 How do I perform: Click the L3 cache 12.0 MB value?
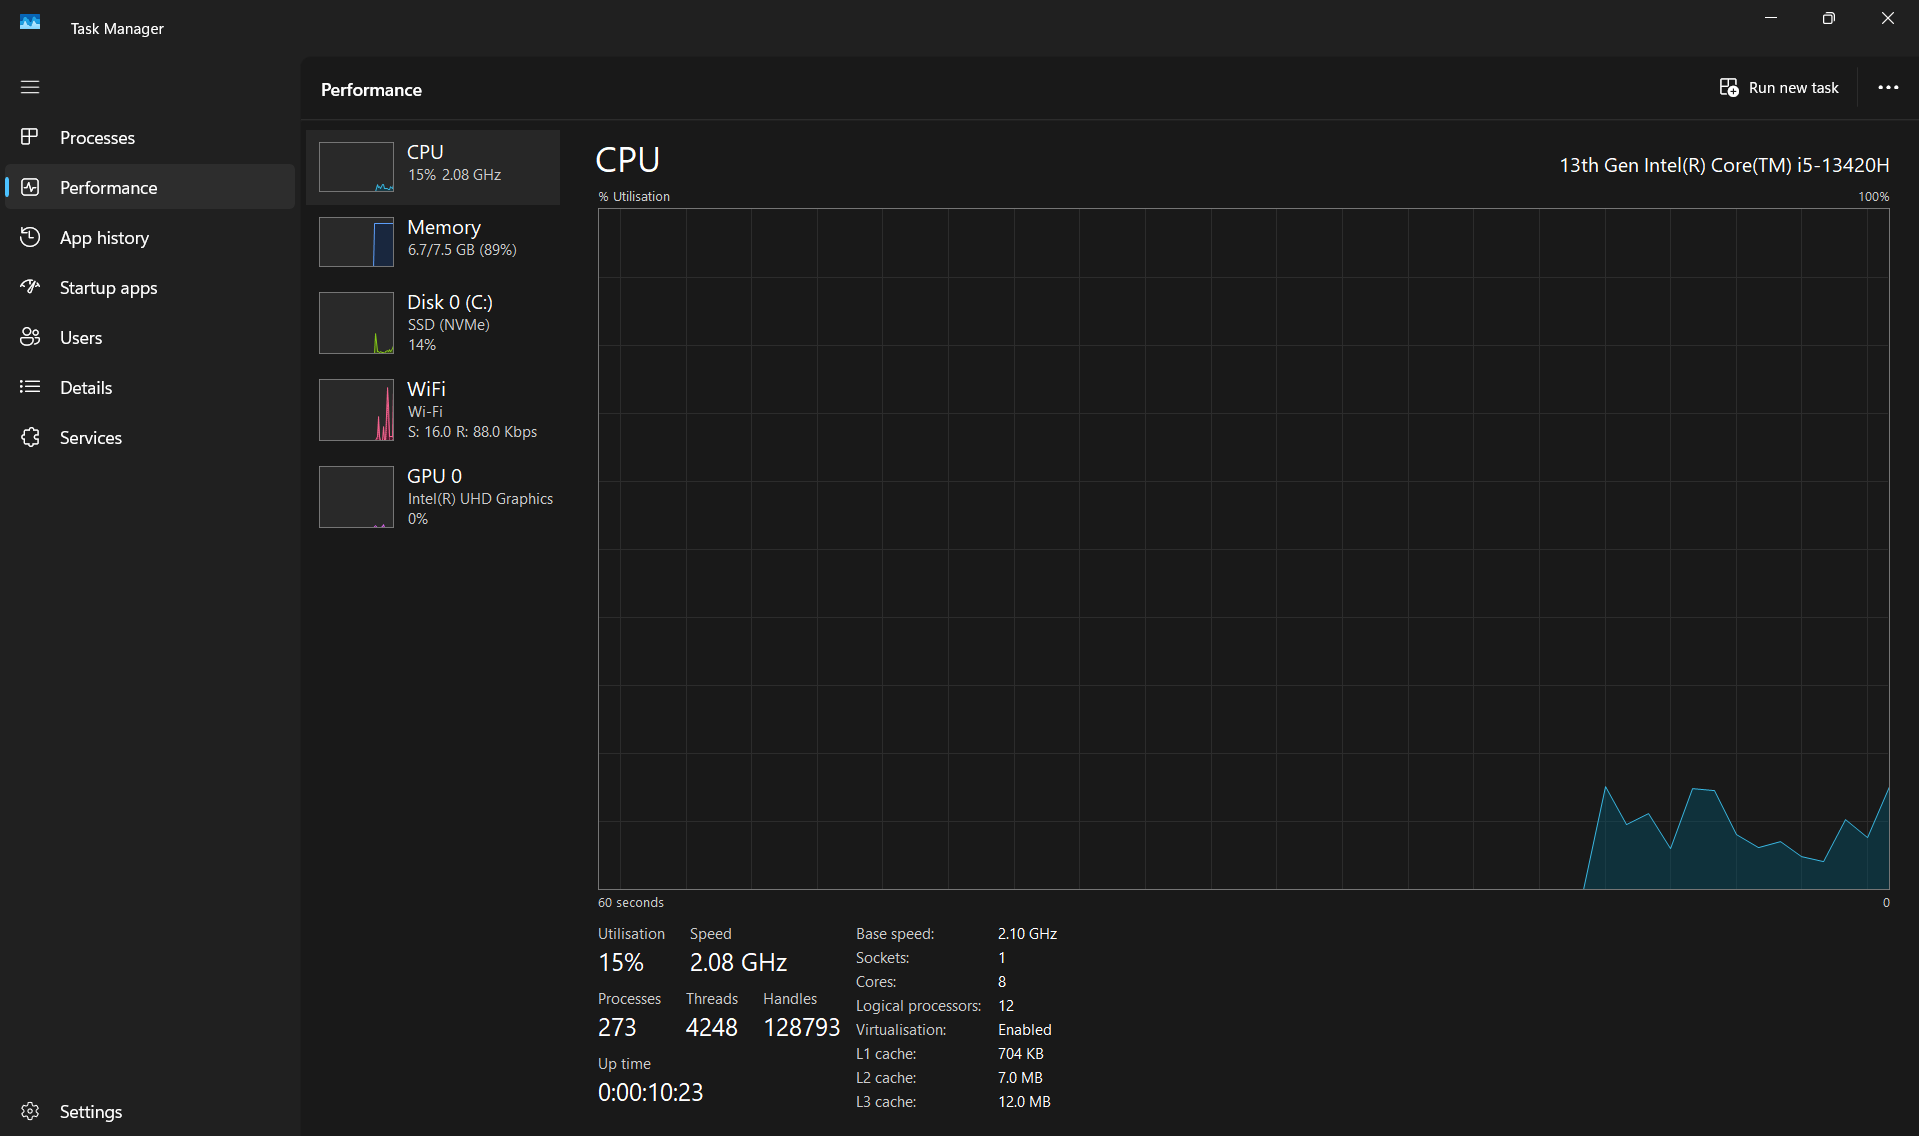[x=1024, y=1102]
